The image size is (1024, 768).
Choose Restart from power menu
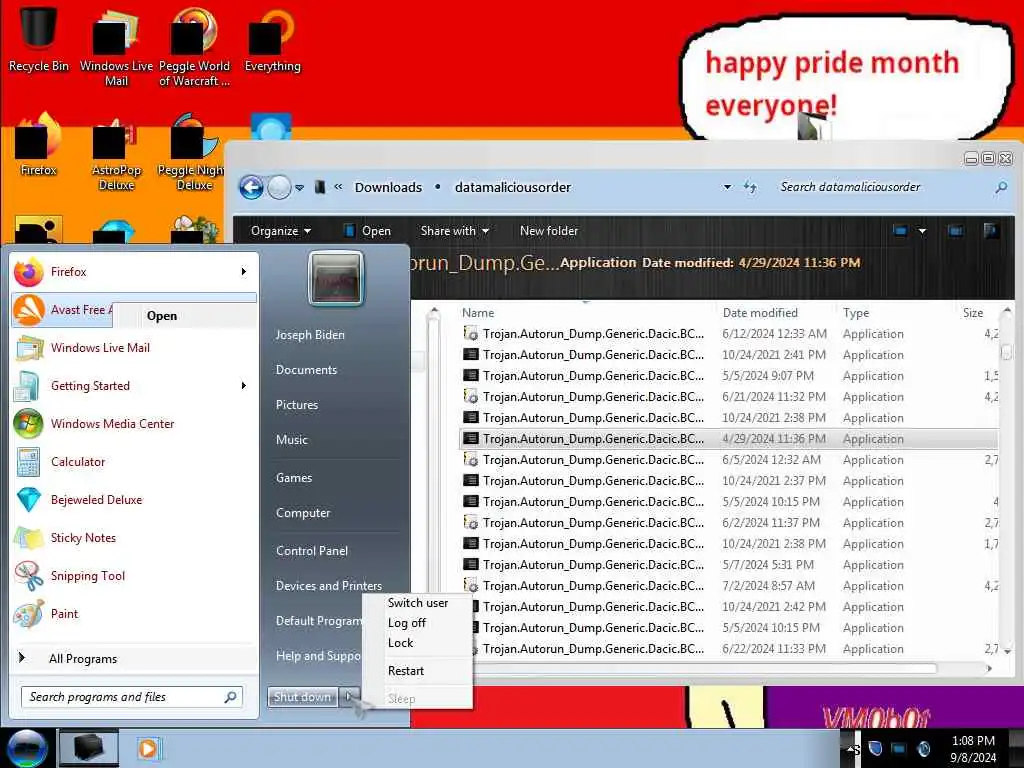point(406,671)
